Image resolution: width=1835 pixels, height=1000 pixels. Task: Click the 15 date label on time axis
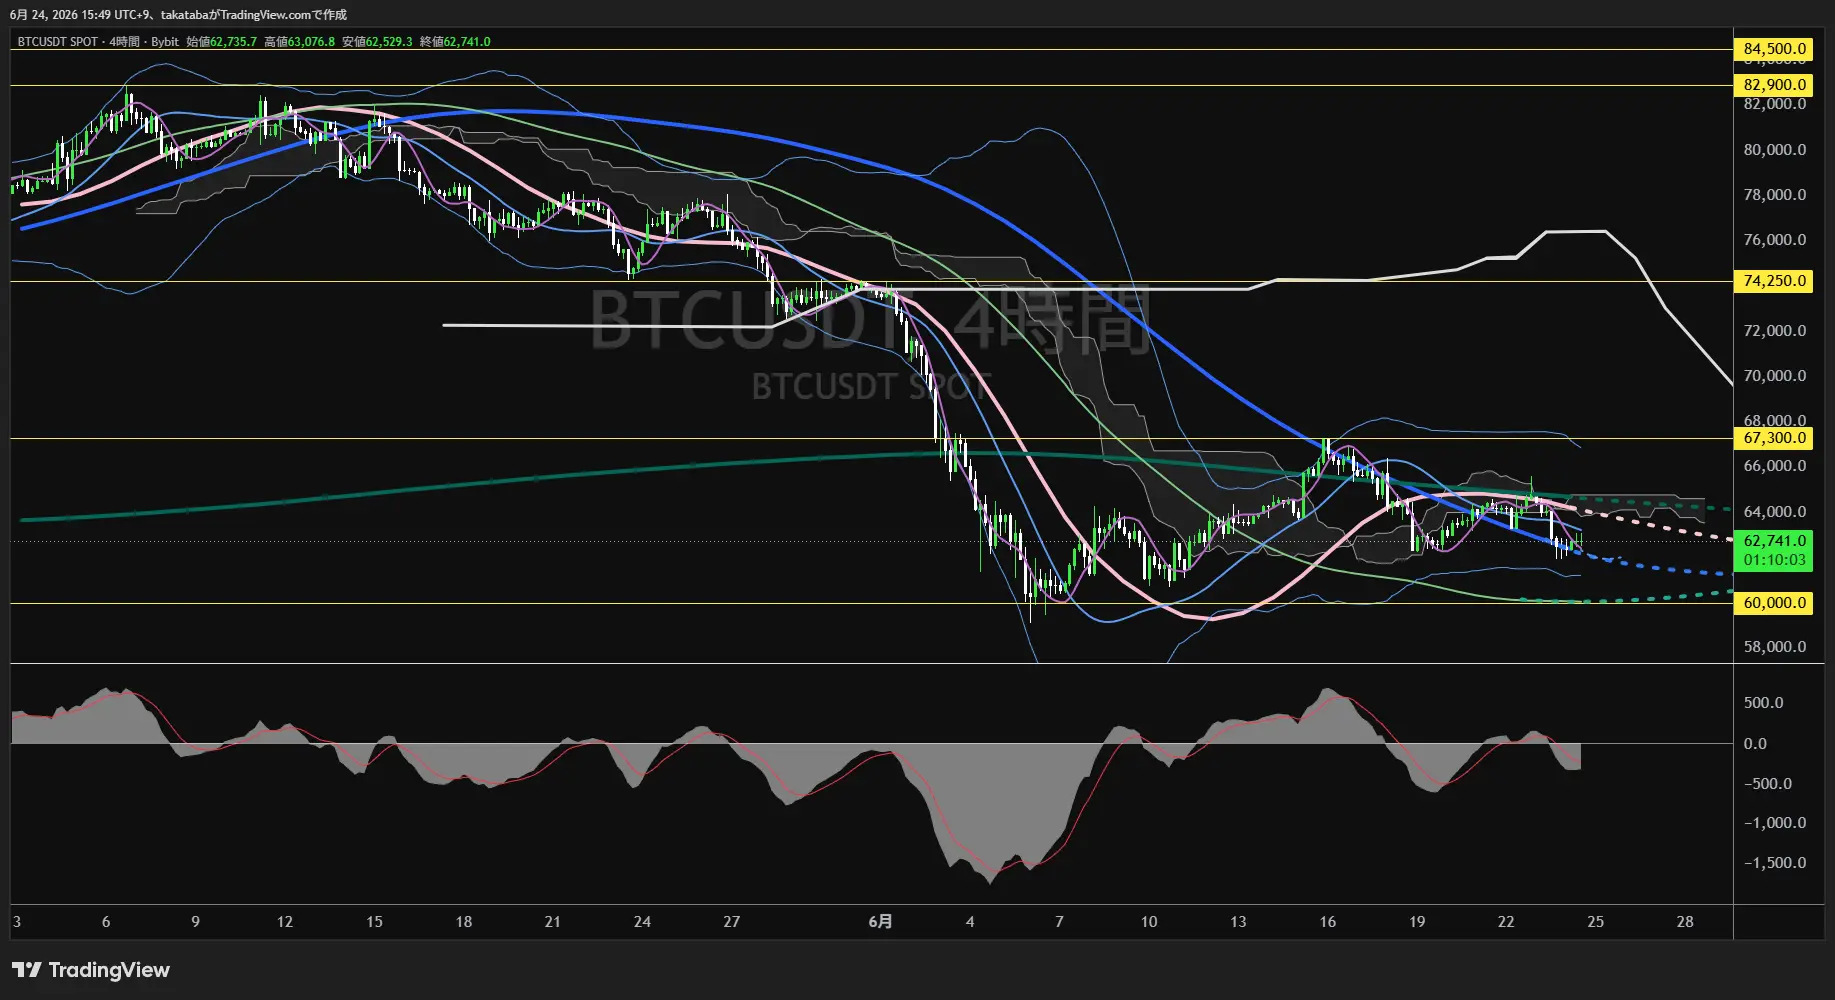374,922
